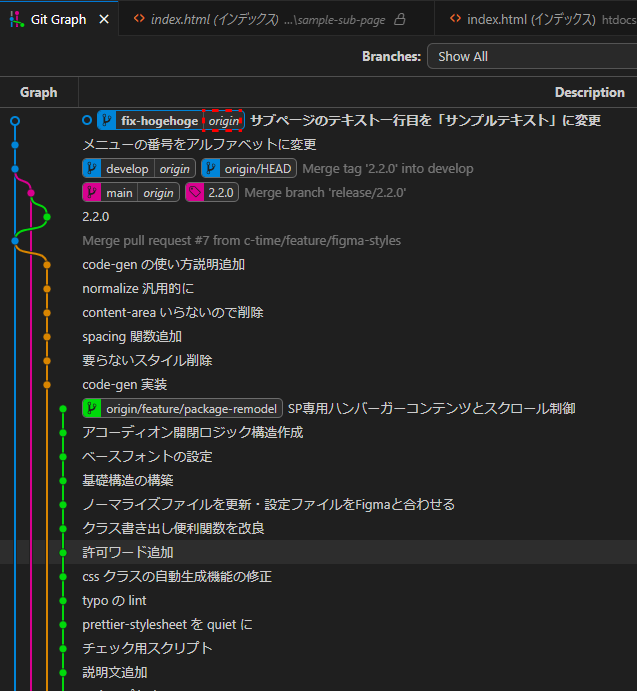637x691 pixels.
Task: Click the branch icon on main label
Action: click(93, 193)
